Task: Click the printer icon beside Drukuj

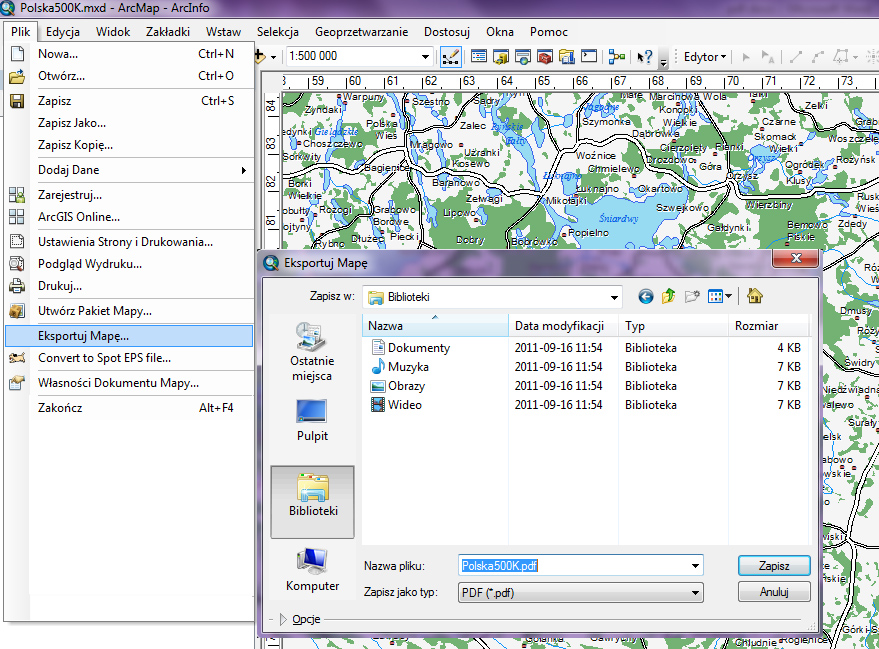Action: click(x=17, y=286)
